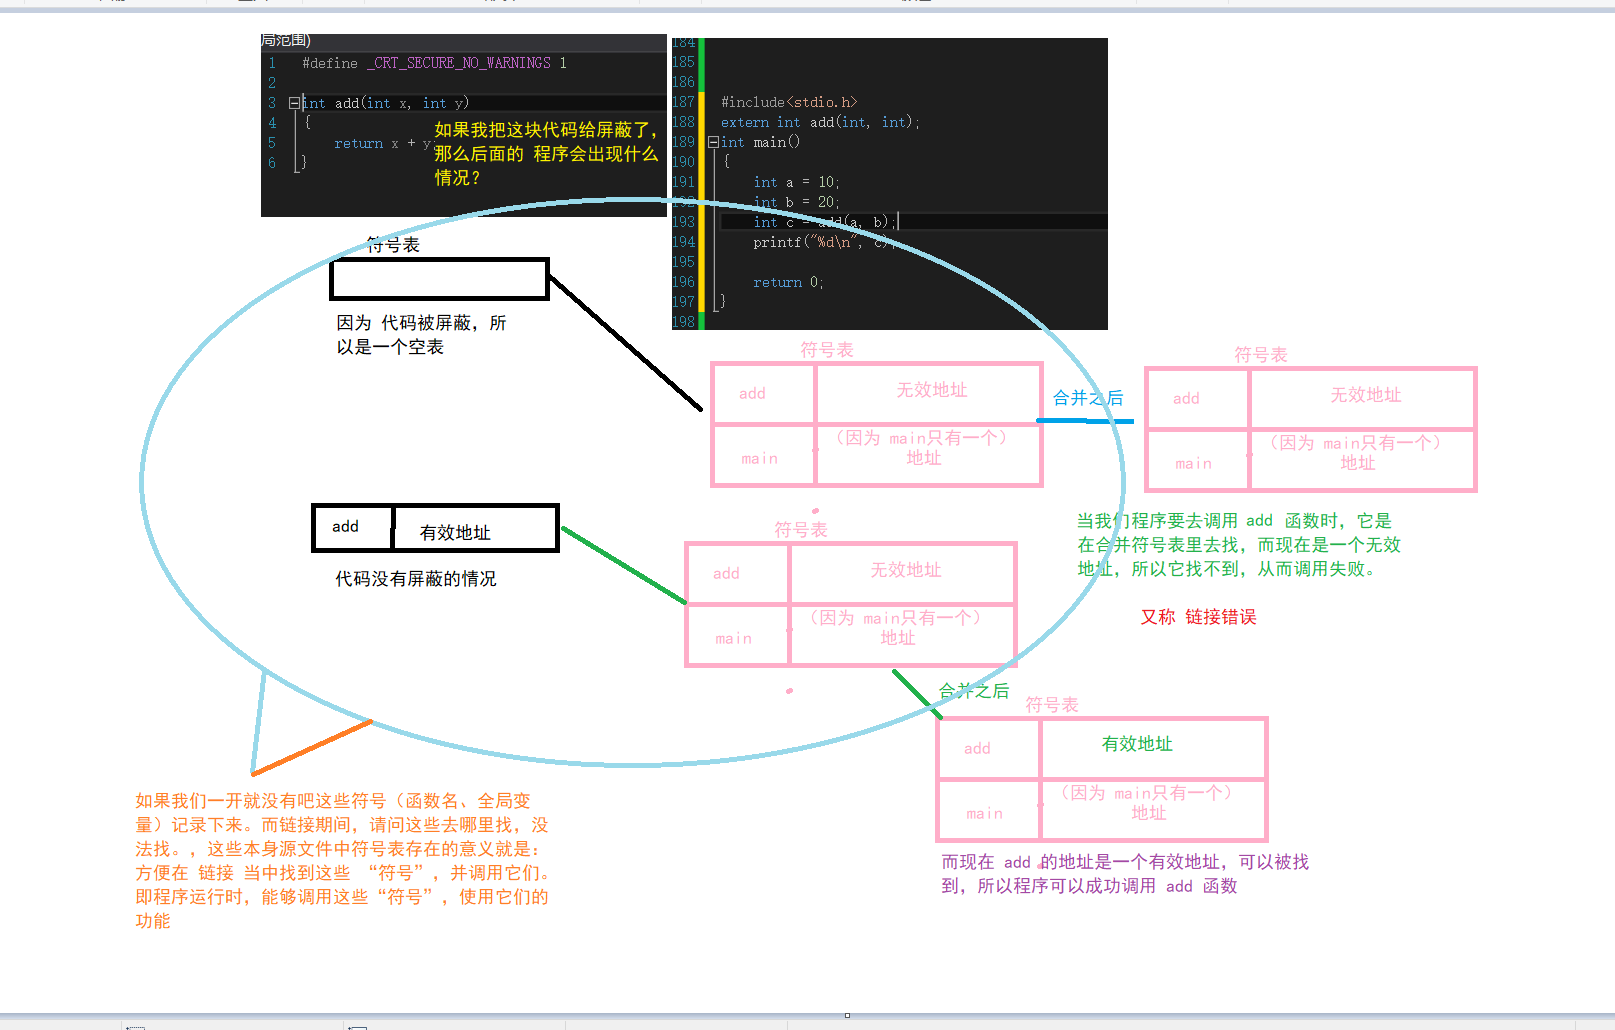Click the 'return 0;' code line

789,282
